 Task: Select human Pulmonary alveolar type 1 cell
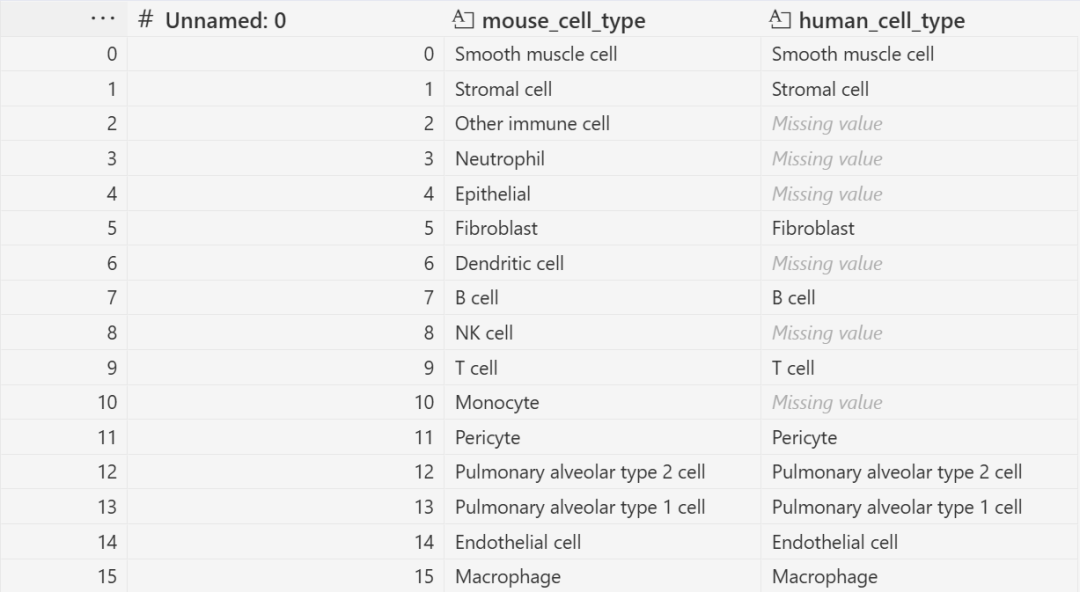click(897, 507)
